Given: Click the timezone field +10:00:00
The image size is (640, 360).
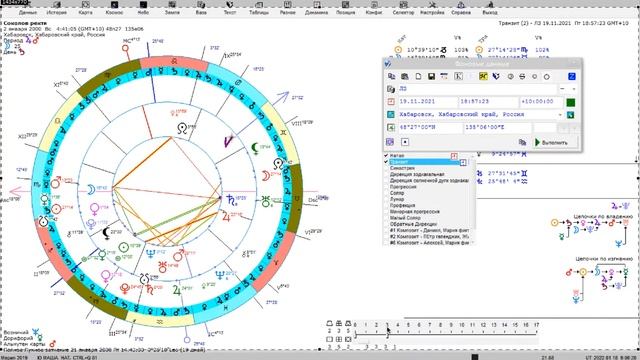Looking at the screenshot, I should [x=542, y=102].
